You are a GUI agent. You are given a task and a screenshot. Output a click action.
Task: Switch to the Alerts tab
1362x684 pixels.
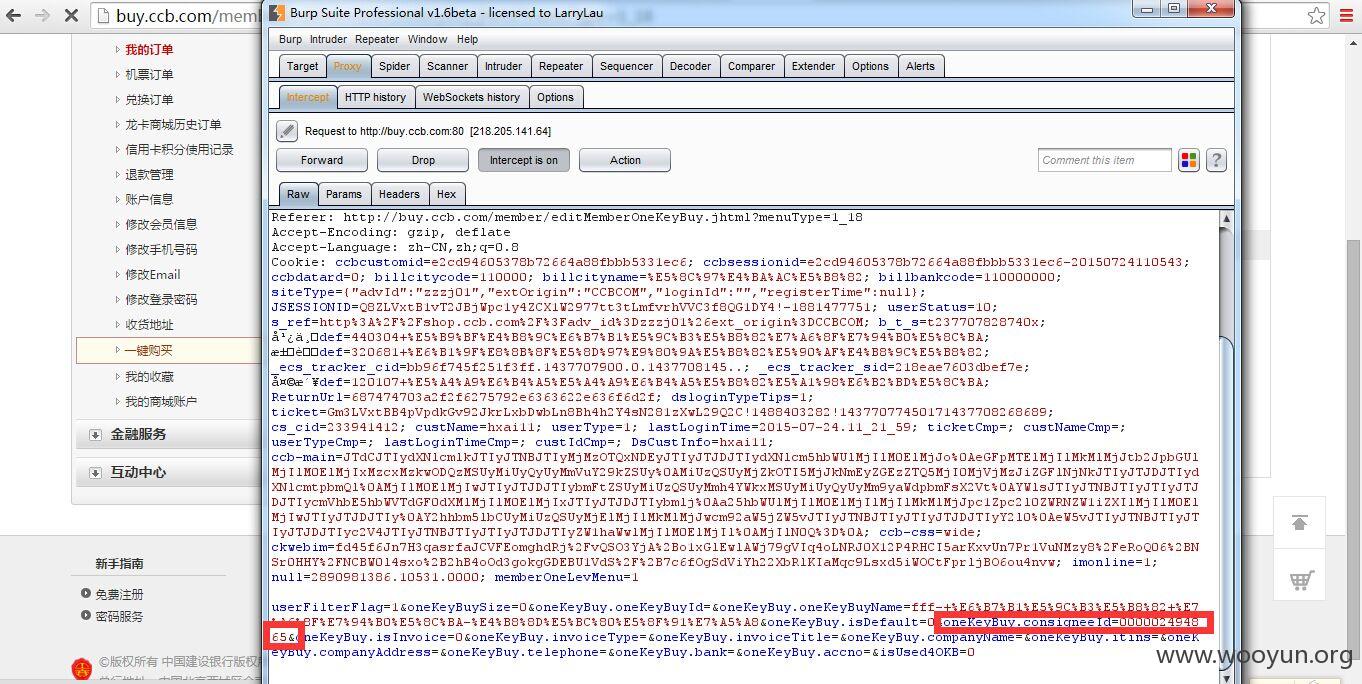920,66
